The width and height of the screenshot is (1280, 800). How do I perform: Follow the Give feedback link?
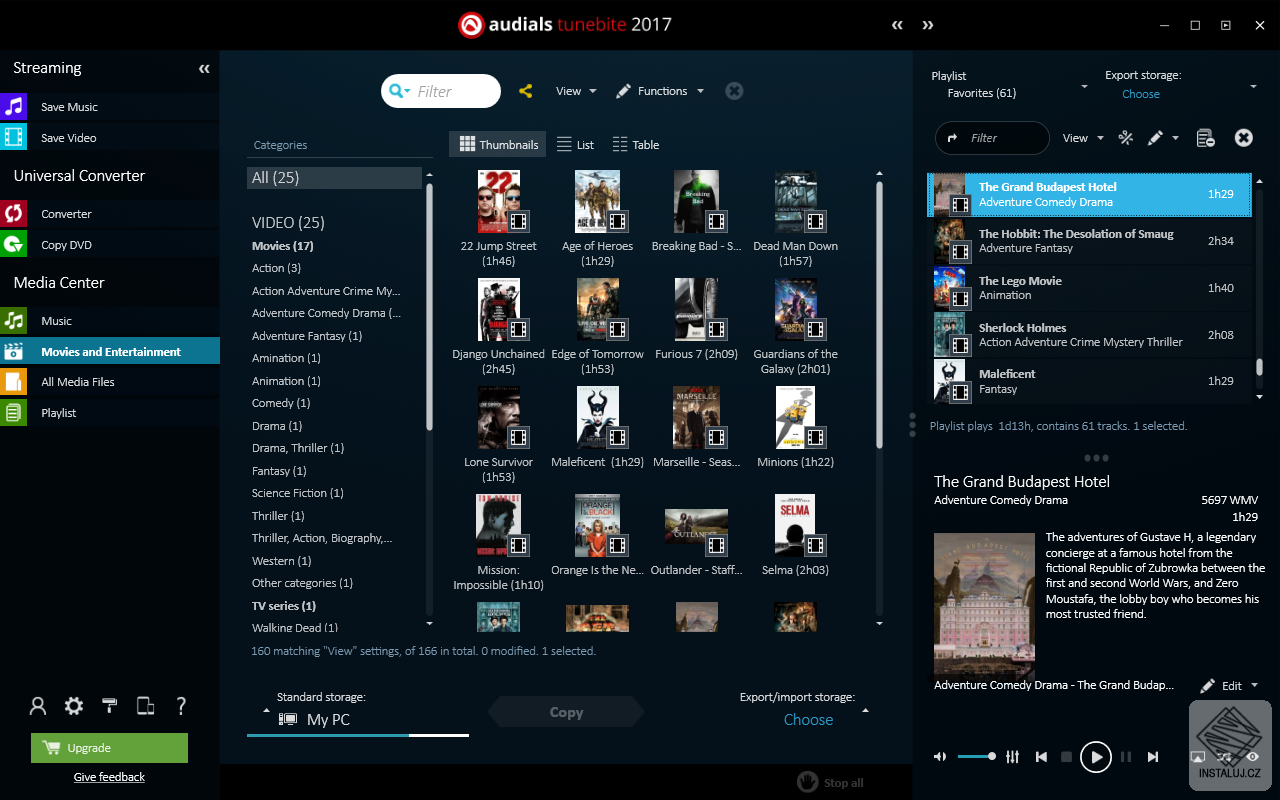point(109,777)
